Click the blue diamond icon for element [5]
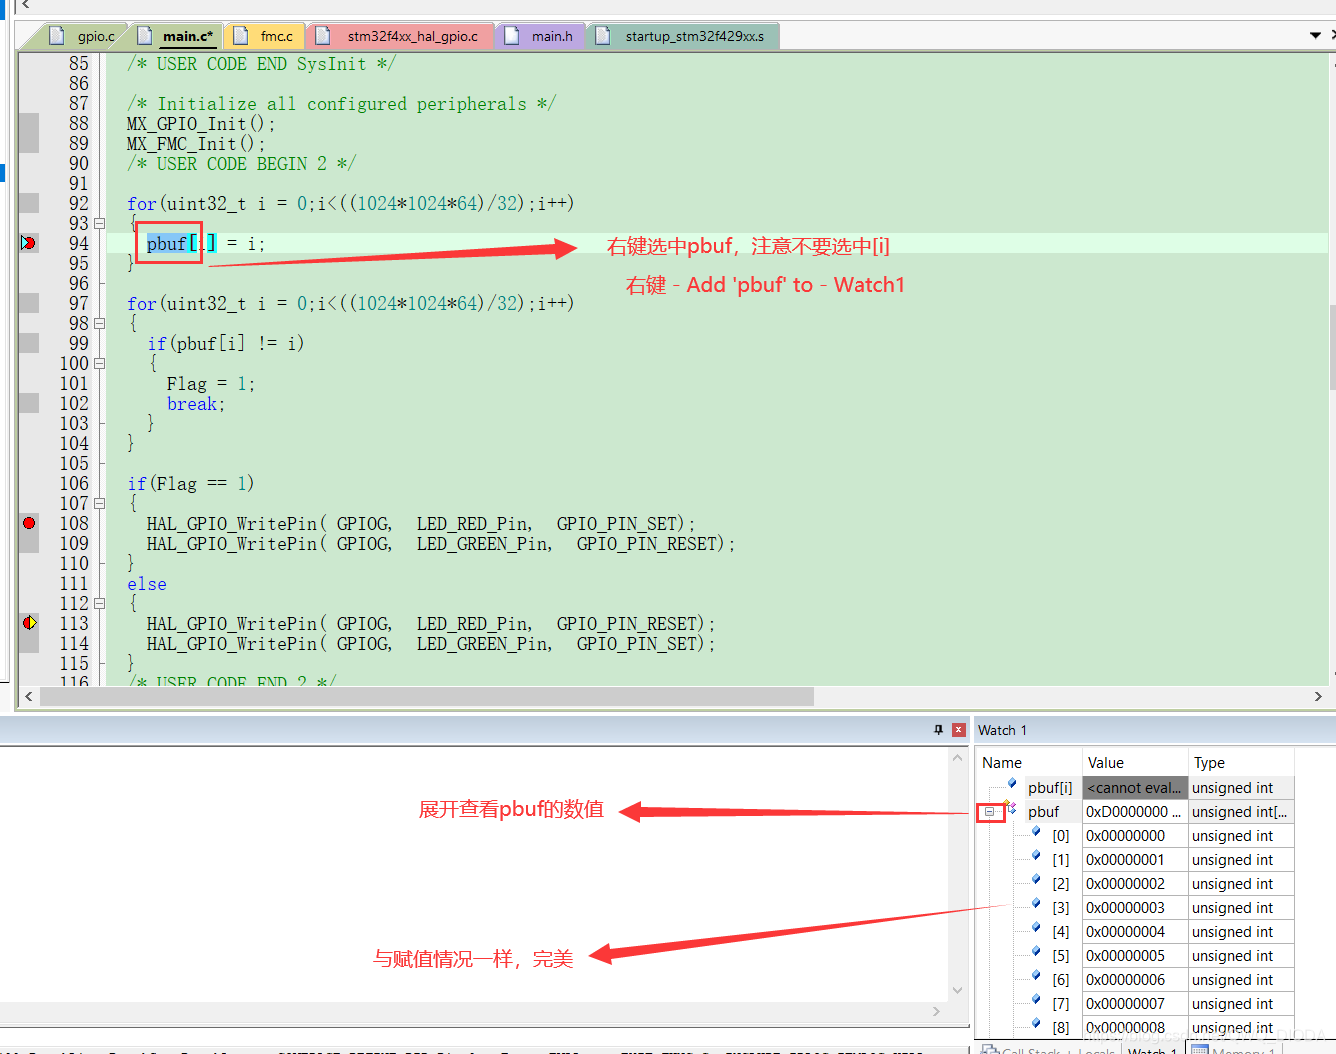1336x1054 pixels. point(1036,952)
